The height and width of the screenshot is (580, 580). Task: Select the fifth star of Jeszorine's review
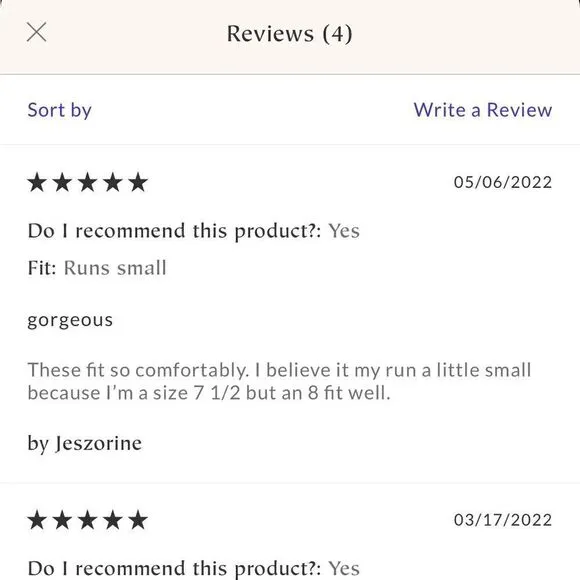pyautogui.click(x=138, y=182)
